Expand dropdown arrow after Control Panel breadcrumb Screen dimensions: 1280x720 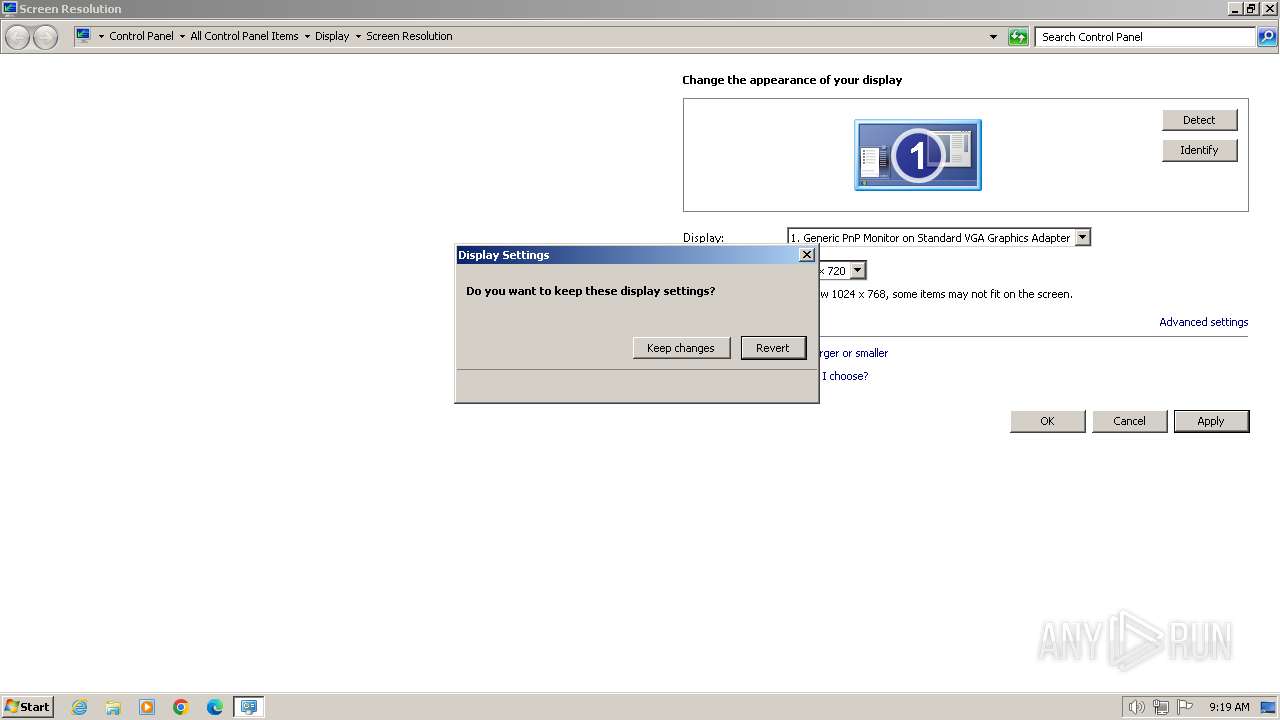pos(182,37)
